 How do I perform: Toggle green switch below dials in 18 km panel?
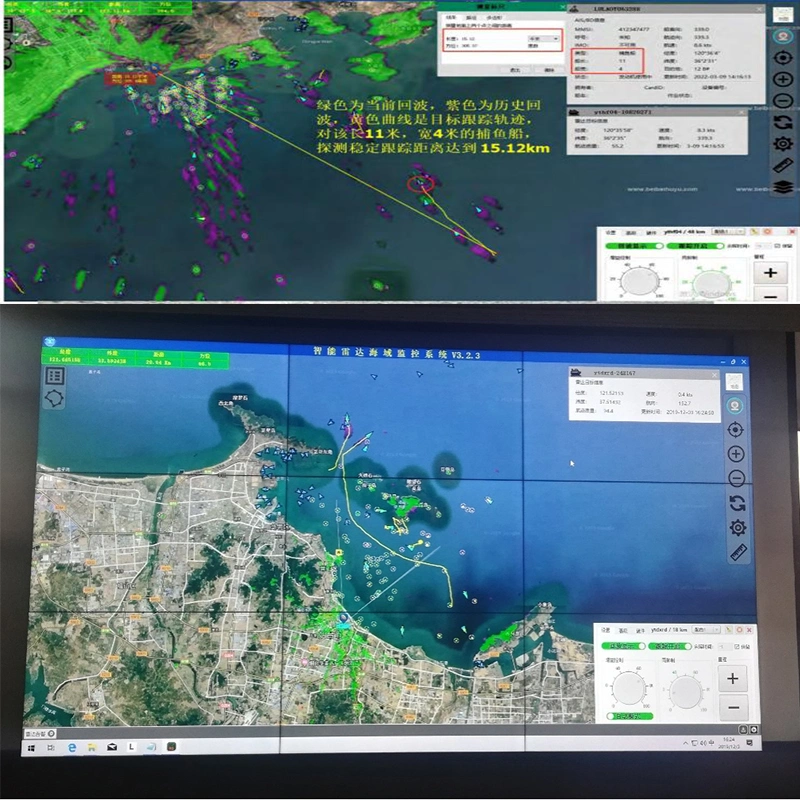click(x=630, y=716)
